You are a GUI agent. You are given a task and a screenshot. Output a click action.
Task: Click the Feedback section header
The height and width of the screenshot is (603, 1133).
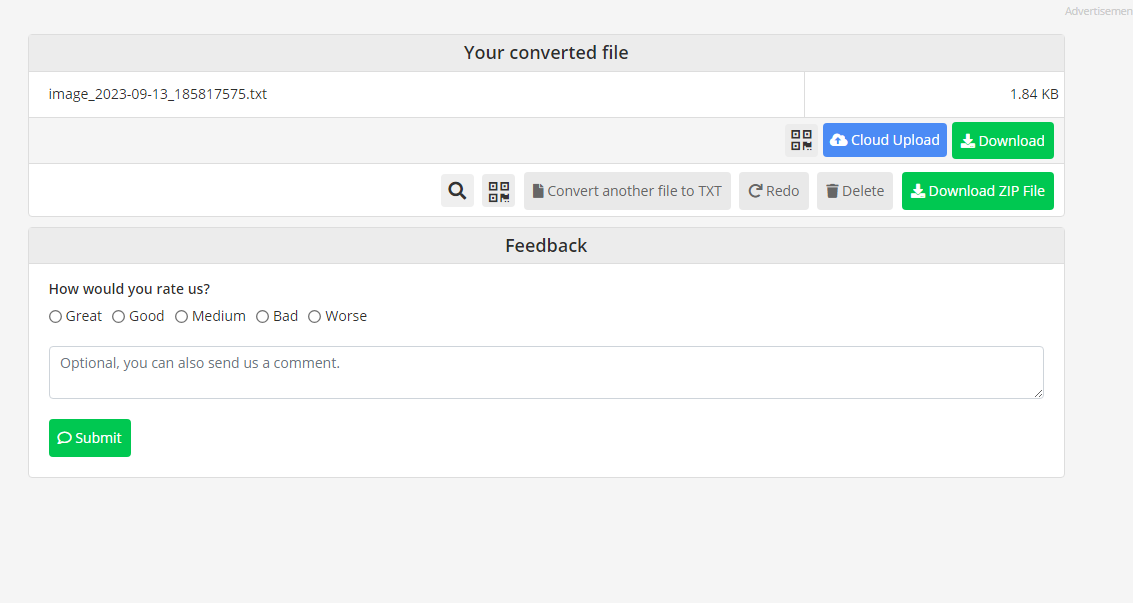[x=546, y=246]
